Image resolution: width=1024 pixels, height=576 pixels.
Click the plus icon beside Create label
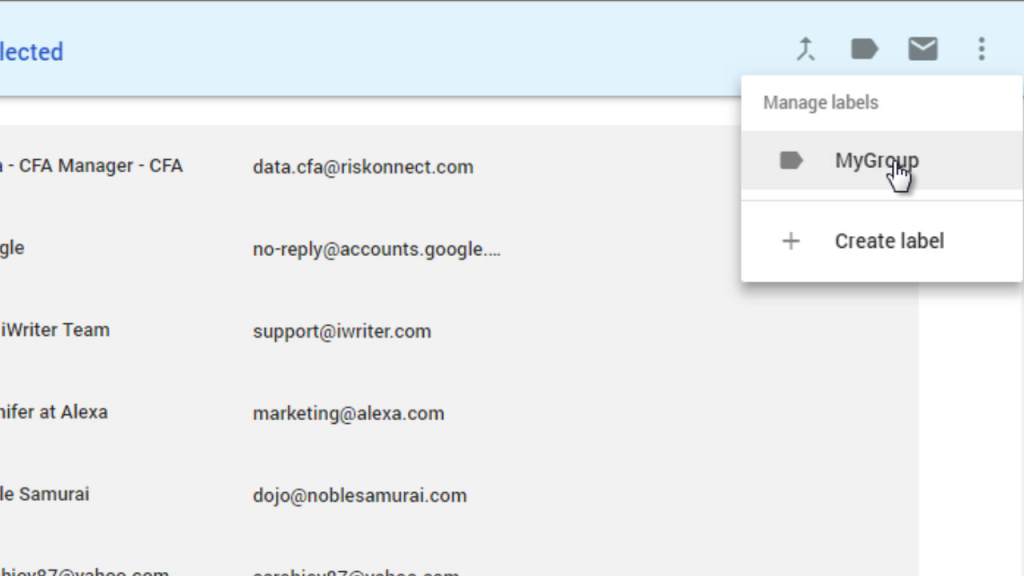(791, 241)
